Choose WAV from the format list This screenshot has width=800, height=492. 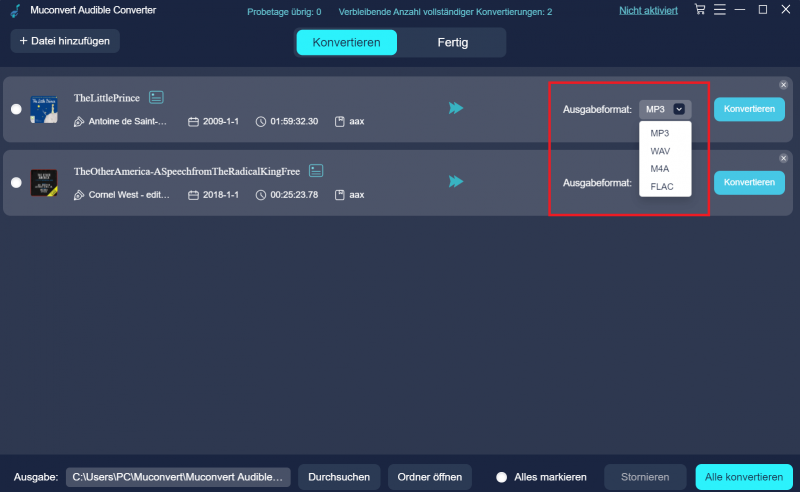(660, 151)
